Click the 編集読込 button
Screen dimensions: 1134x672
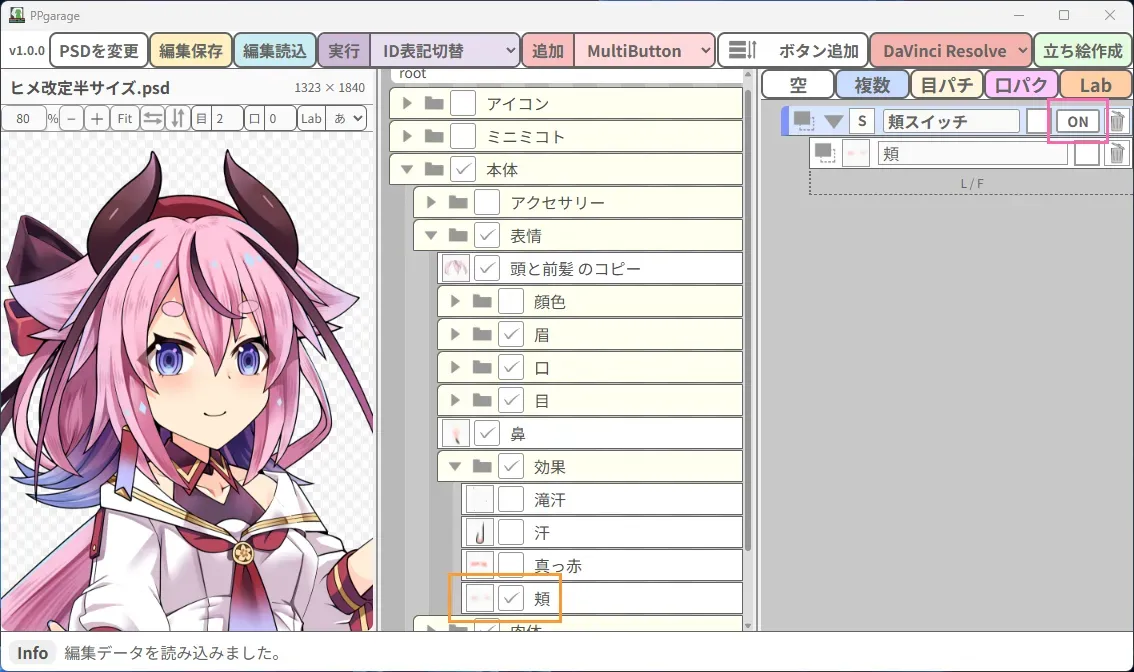(x=275, y=51)
